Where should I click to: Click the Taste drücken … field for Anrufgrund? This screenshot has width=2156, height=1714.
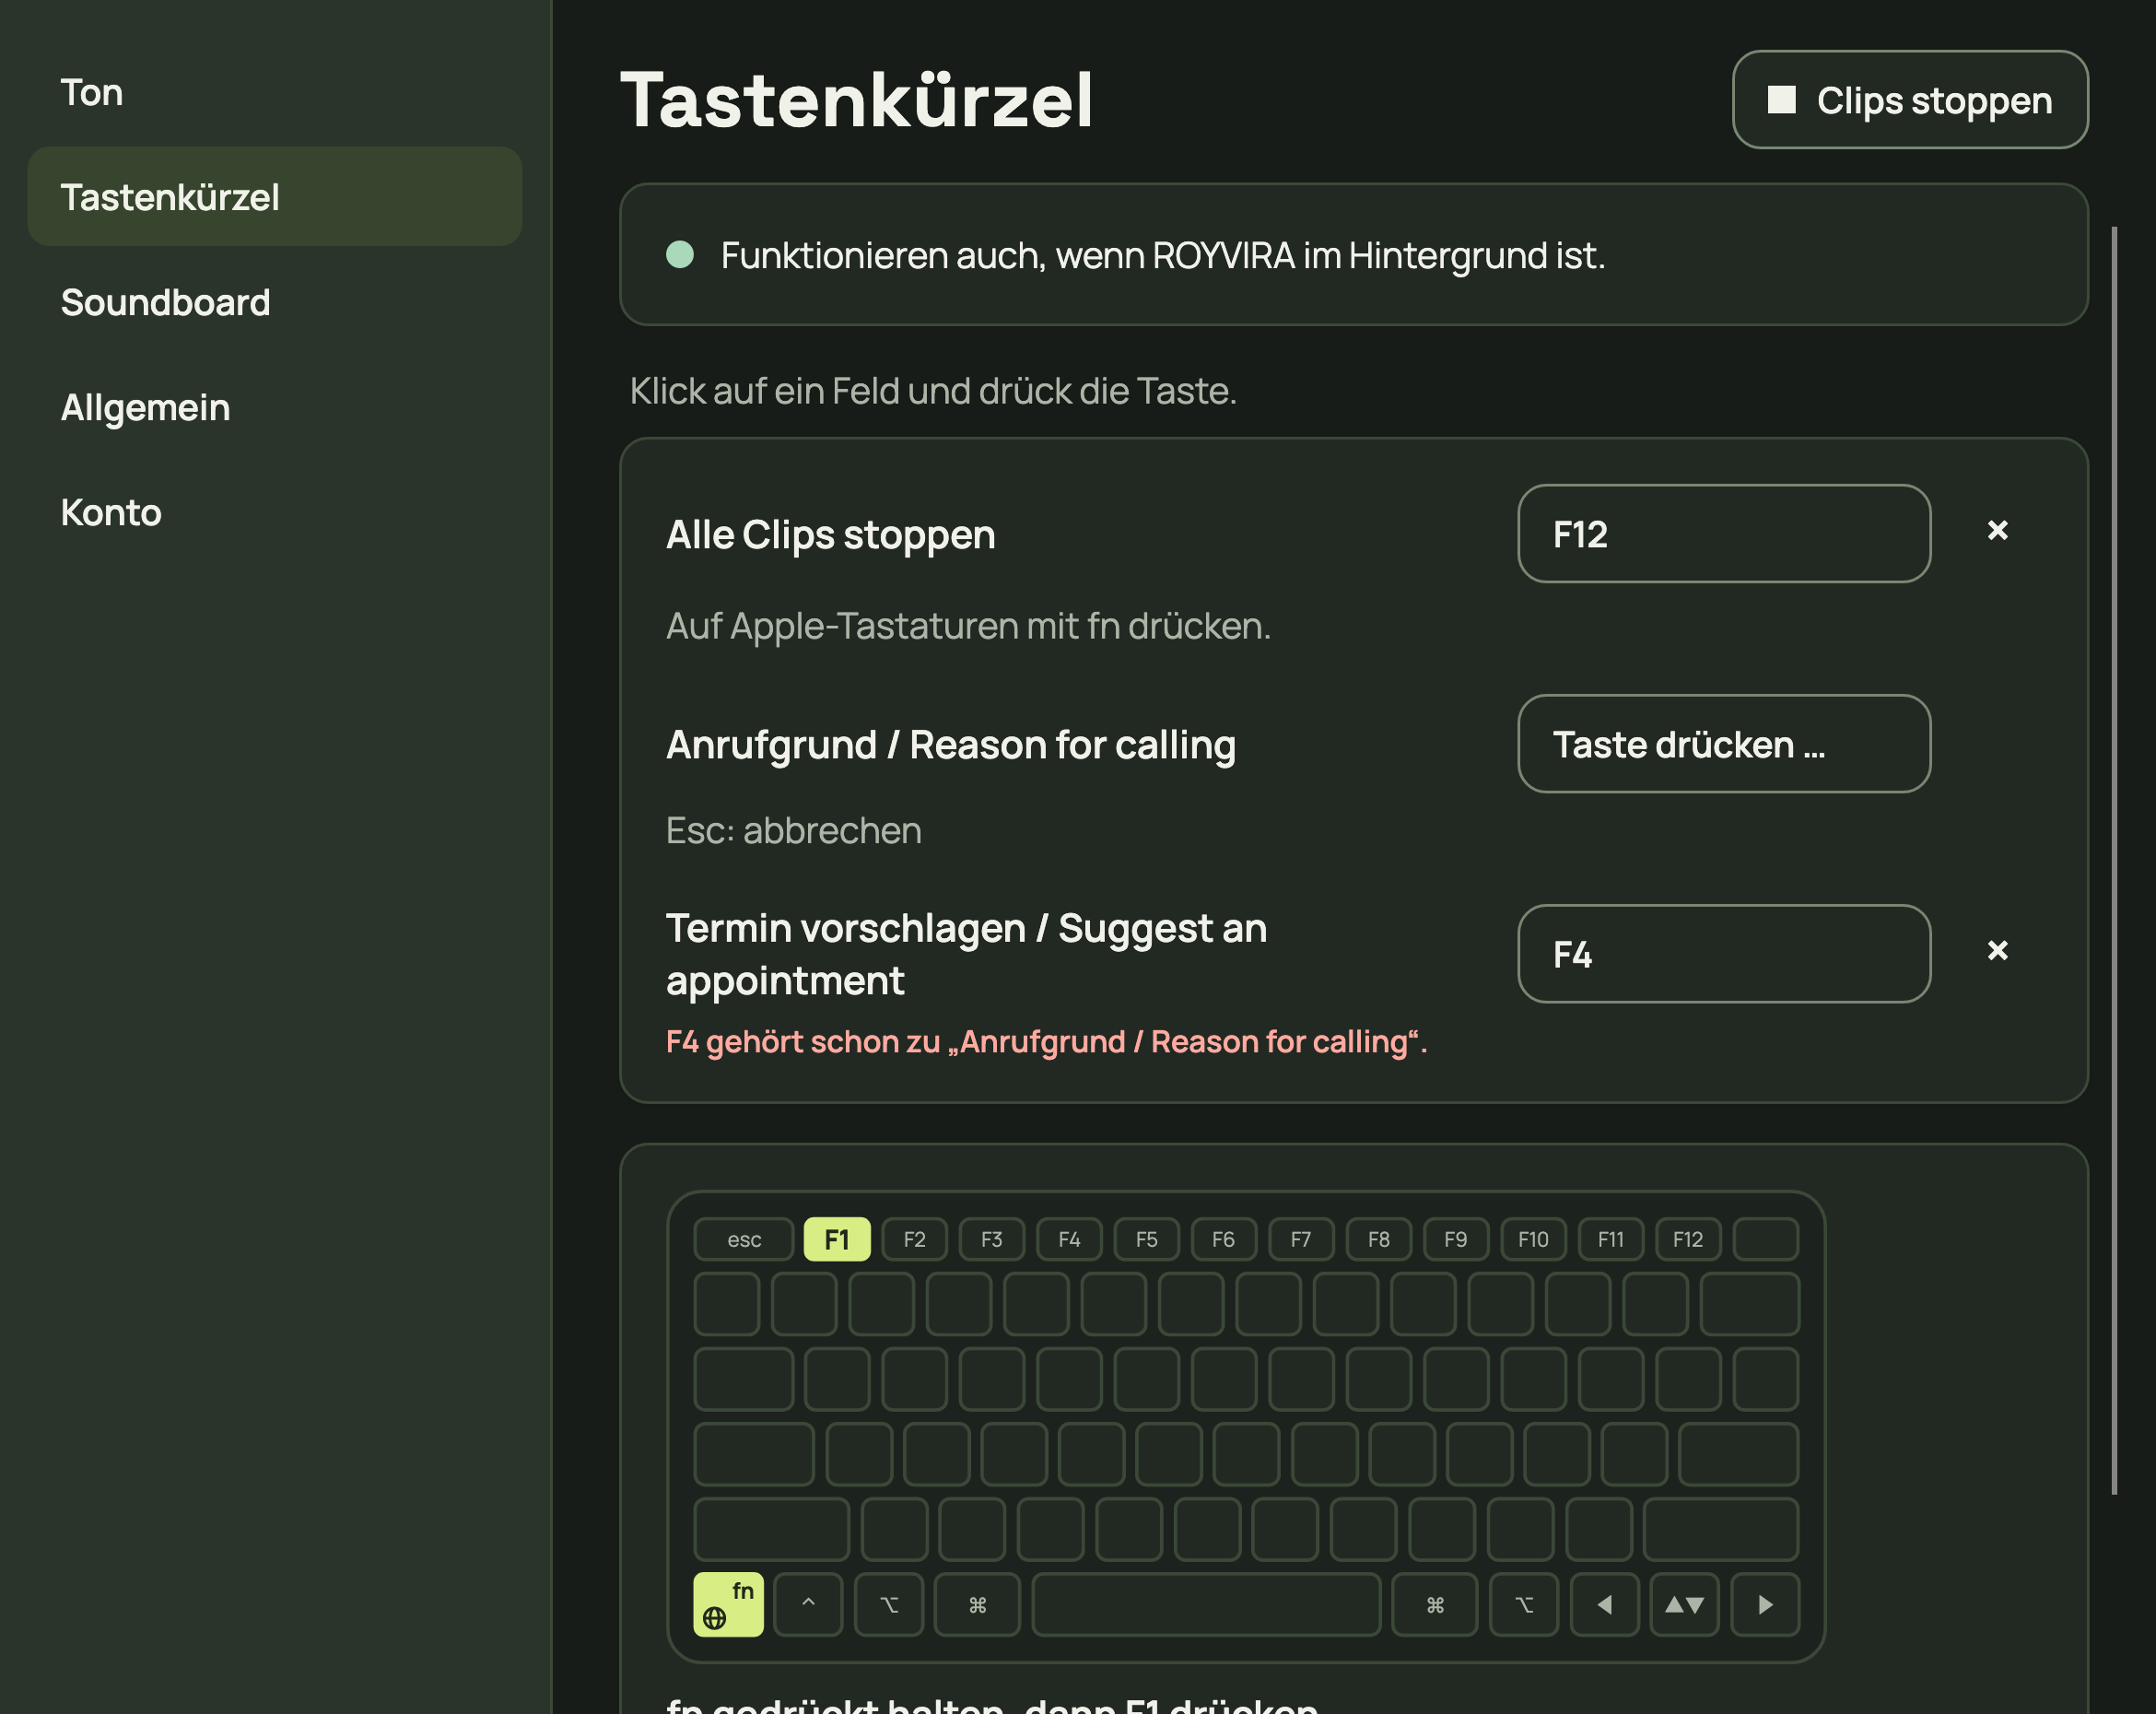(x=1724, y=744)
